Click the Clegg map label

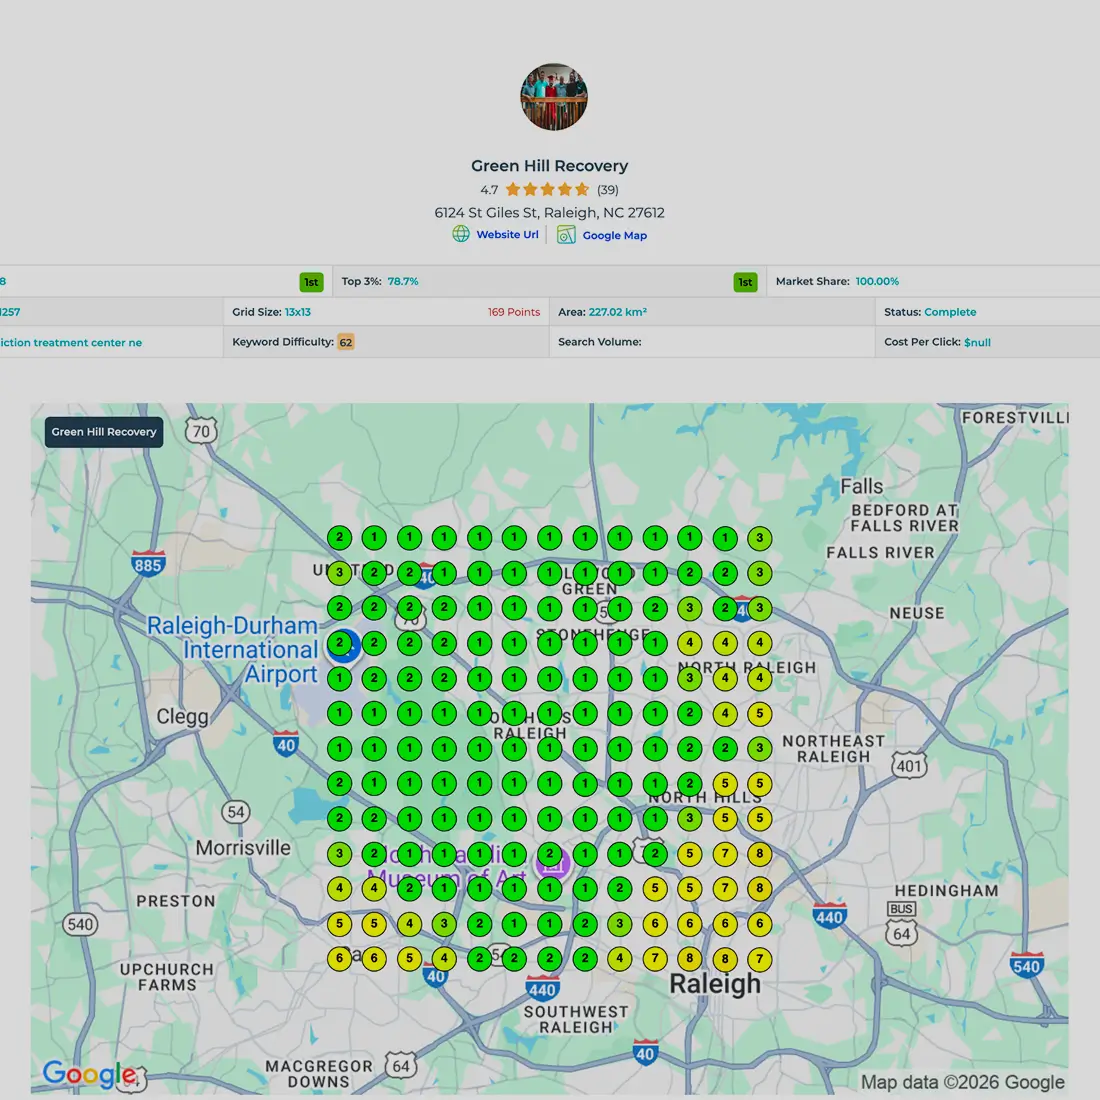click(182, 716)
